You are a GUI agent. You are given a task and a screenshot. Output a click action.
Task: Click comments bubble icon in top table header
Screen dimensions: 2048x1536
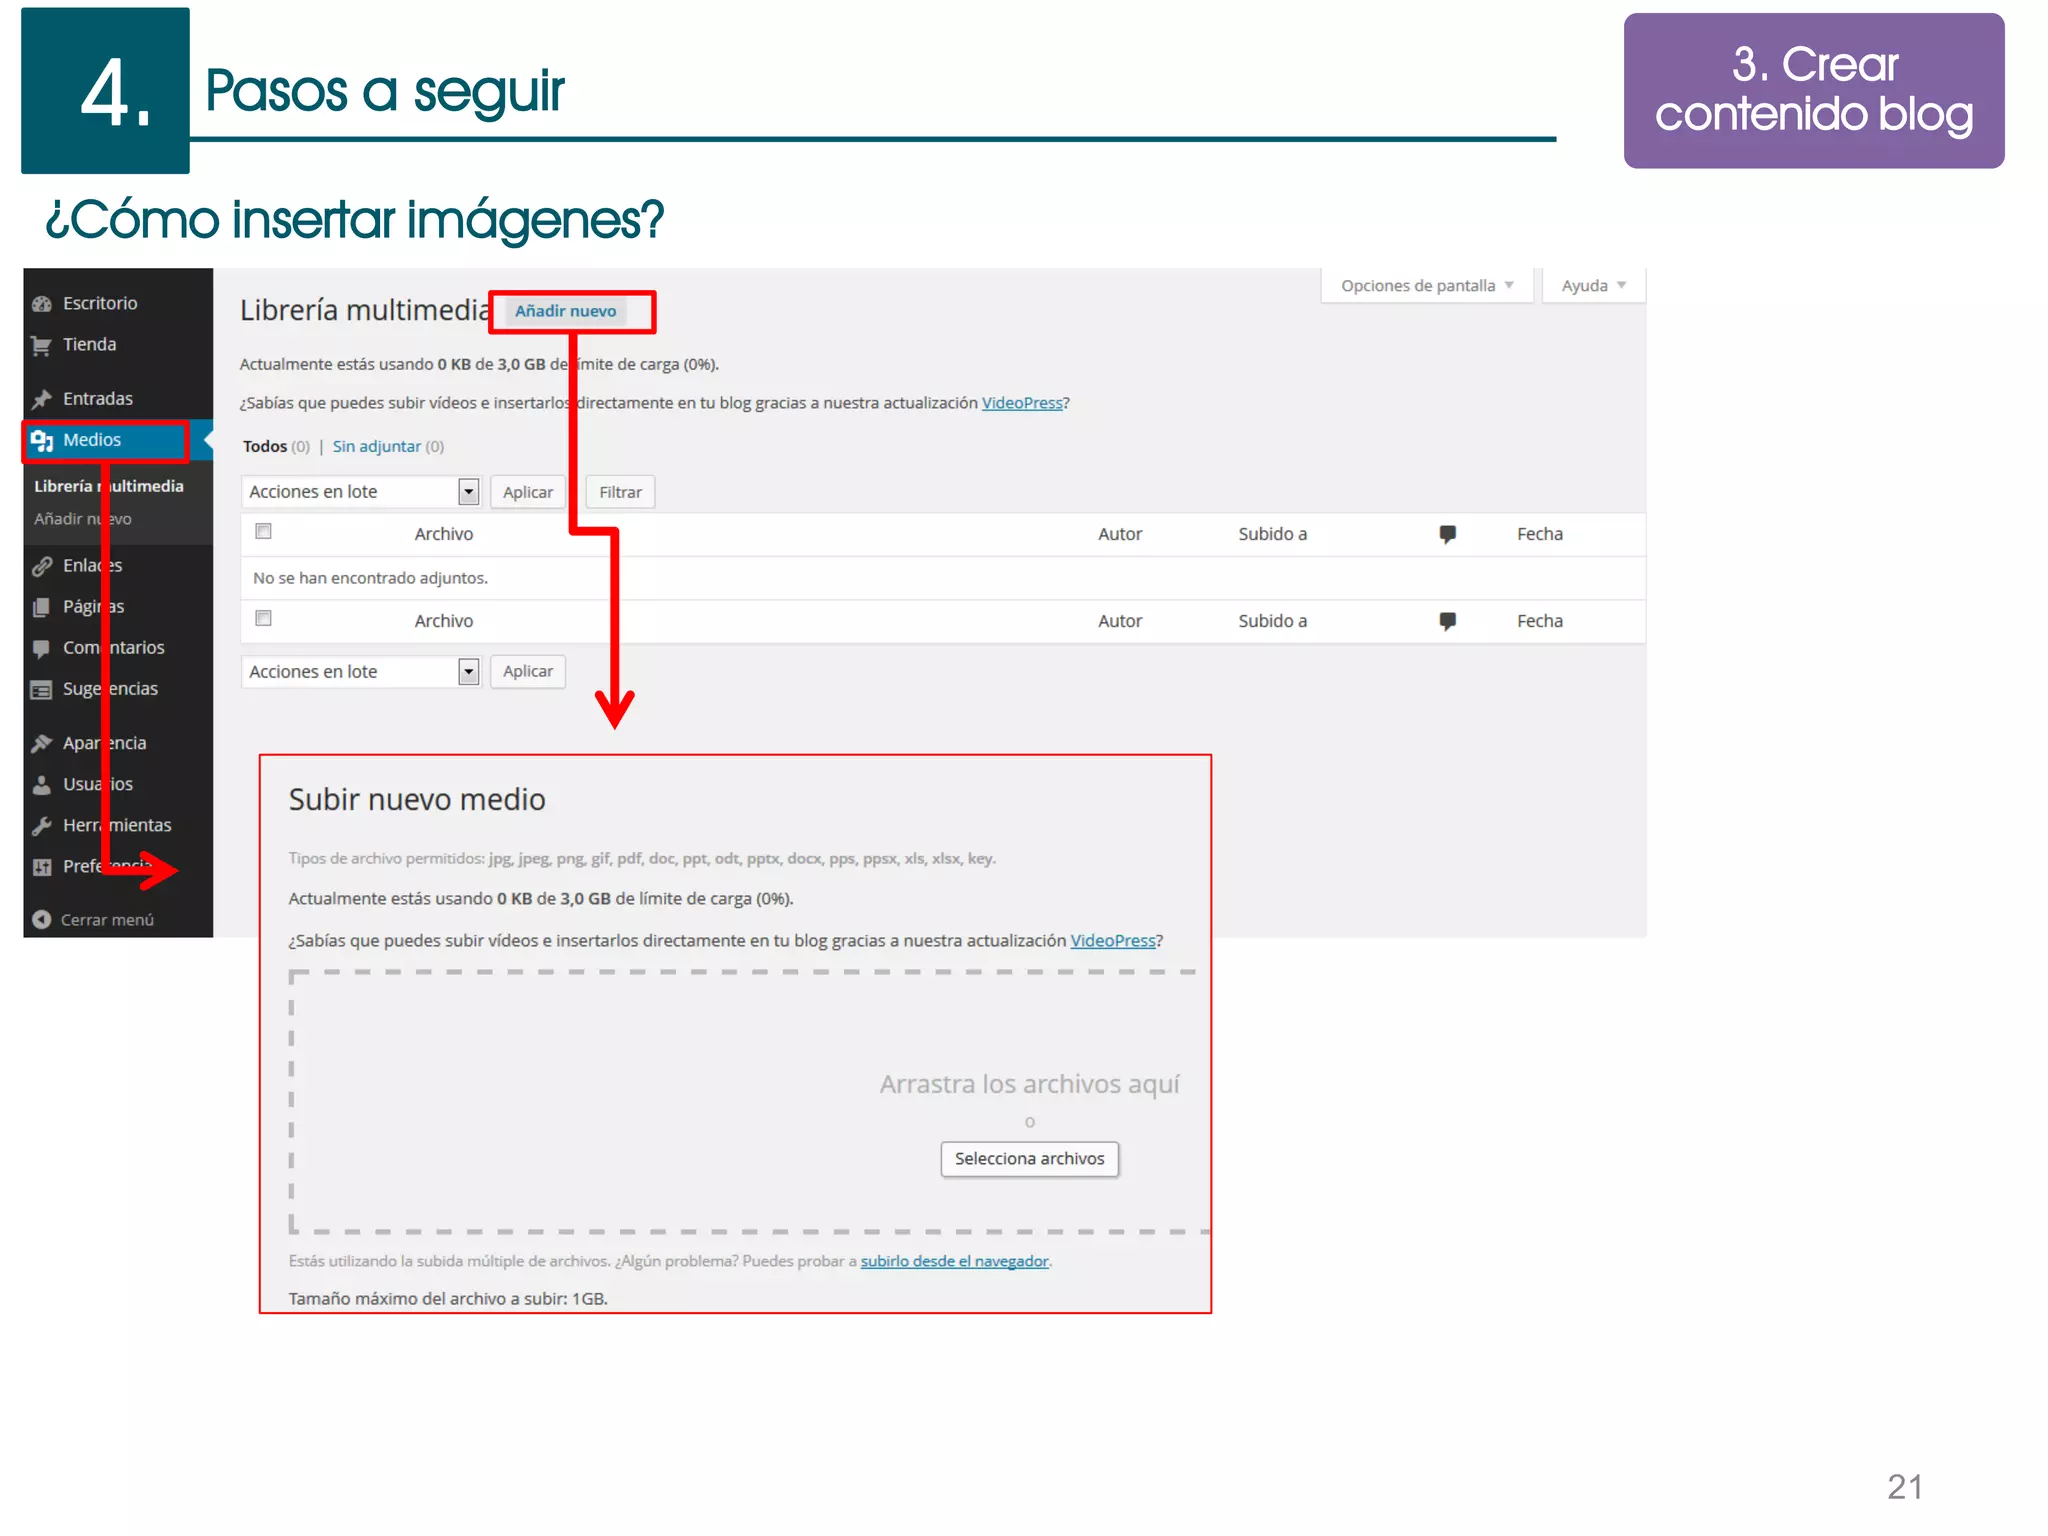[x=1447, y=534]
